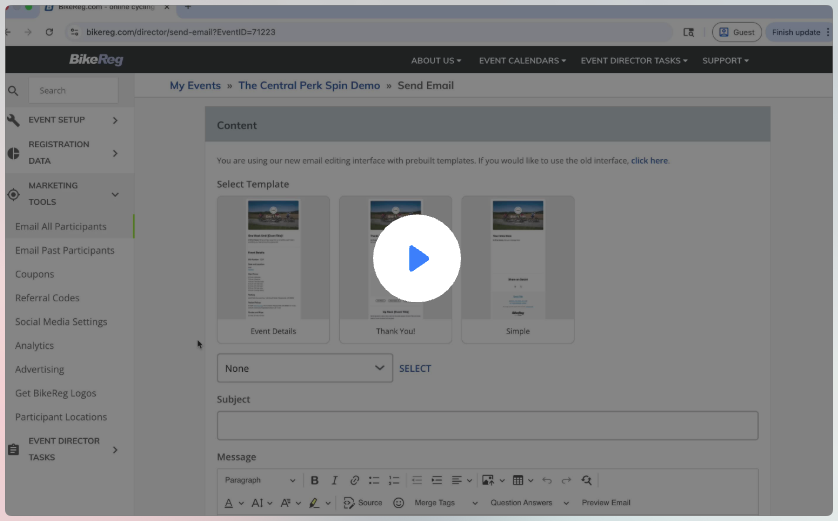Insert a bulleted list
This screenshot has height=521, width=838.
click(x=374, y=480)
